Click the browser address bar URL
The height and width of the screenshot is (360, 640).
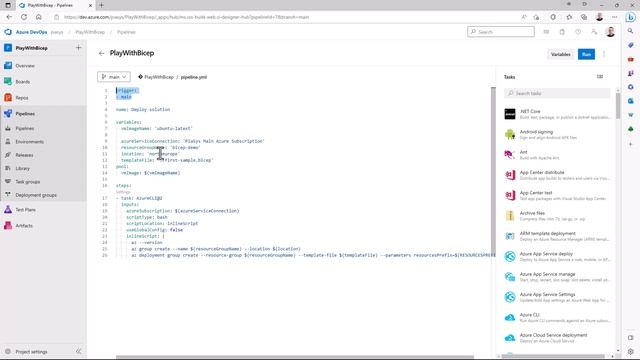(x=187, y=17)
